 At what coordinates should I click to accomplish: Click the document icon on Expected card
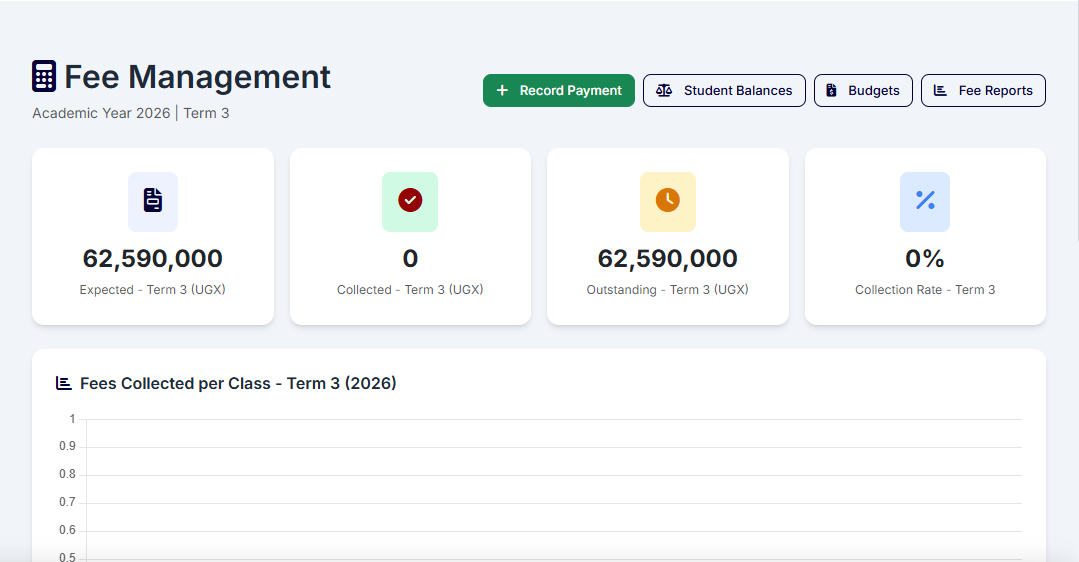point(153,200)
